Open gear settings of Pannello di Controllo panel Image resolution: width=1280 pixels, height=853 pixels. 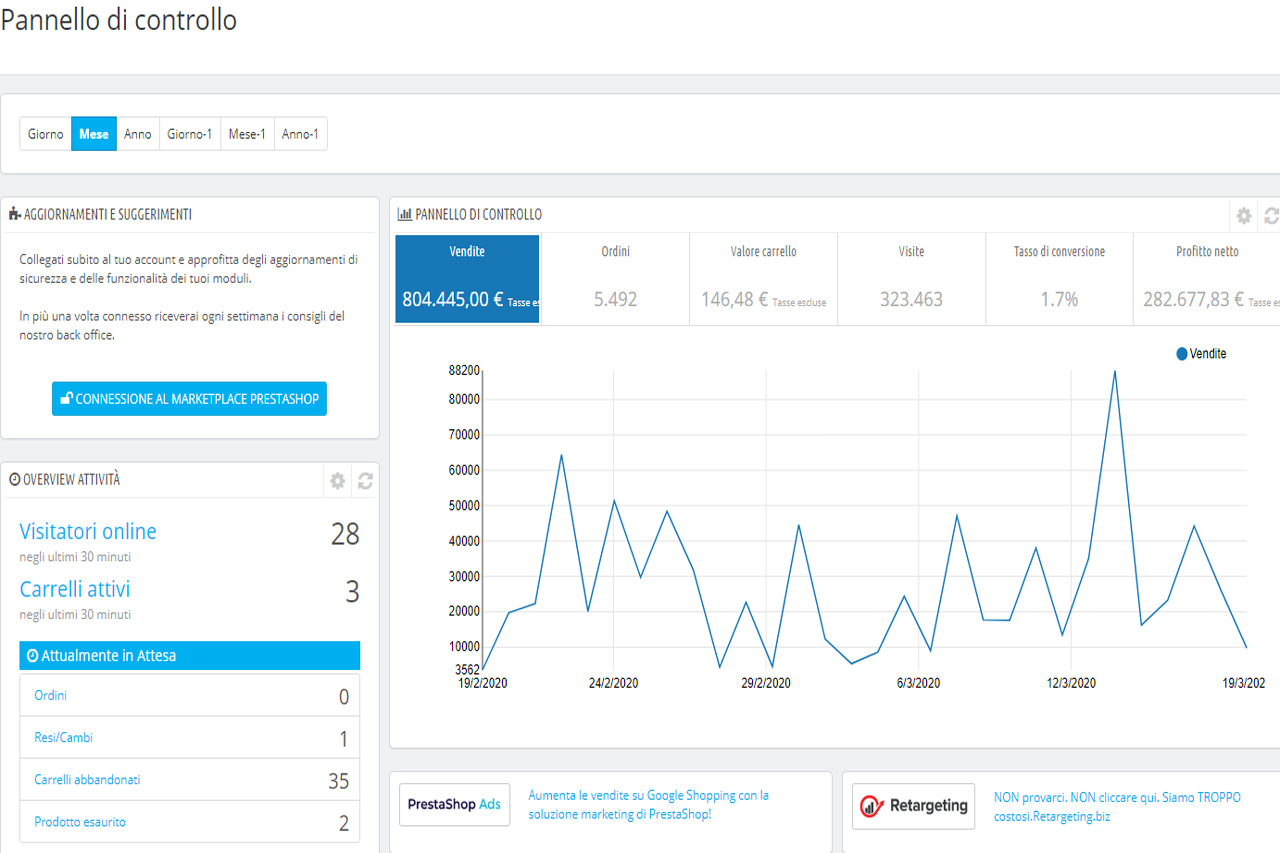1244,216
